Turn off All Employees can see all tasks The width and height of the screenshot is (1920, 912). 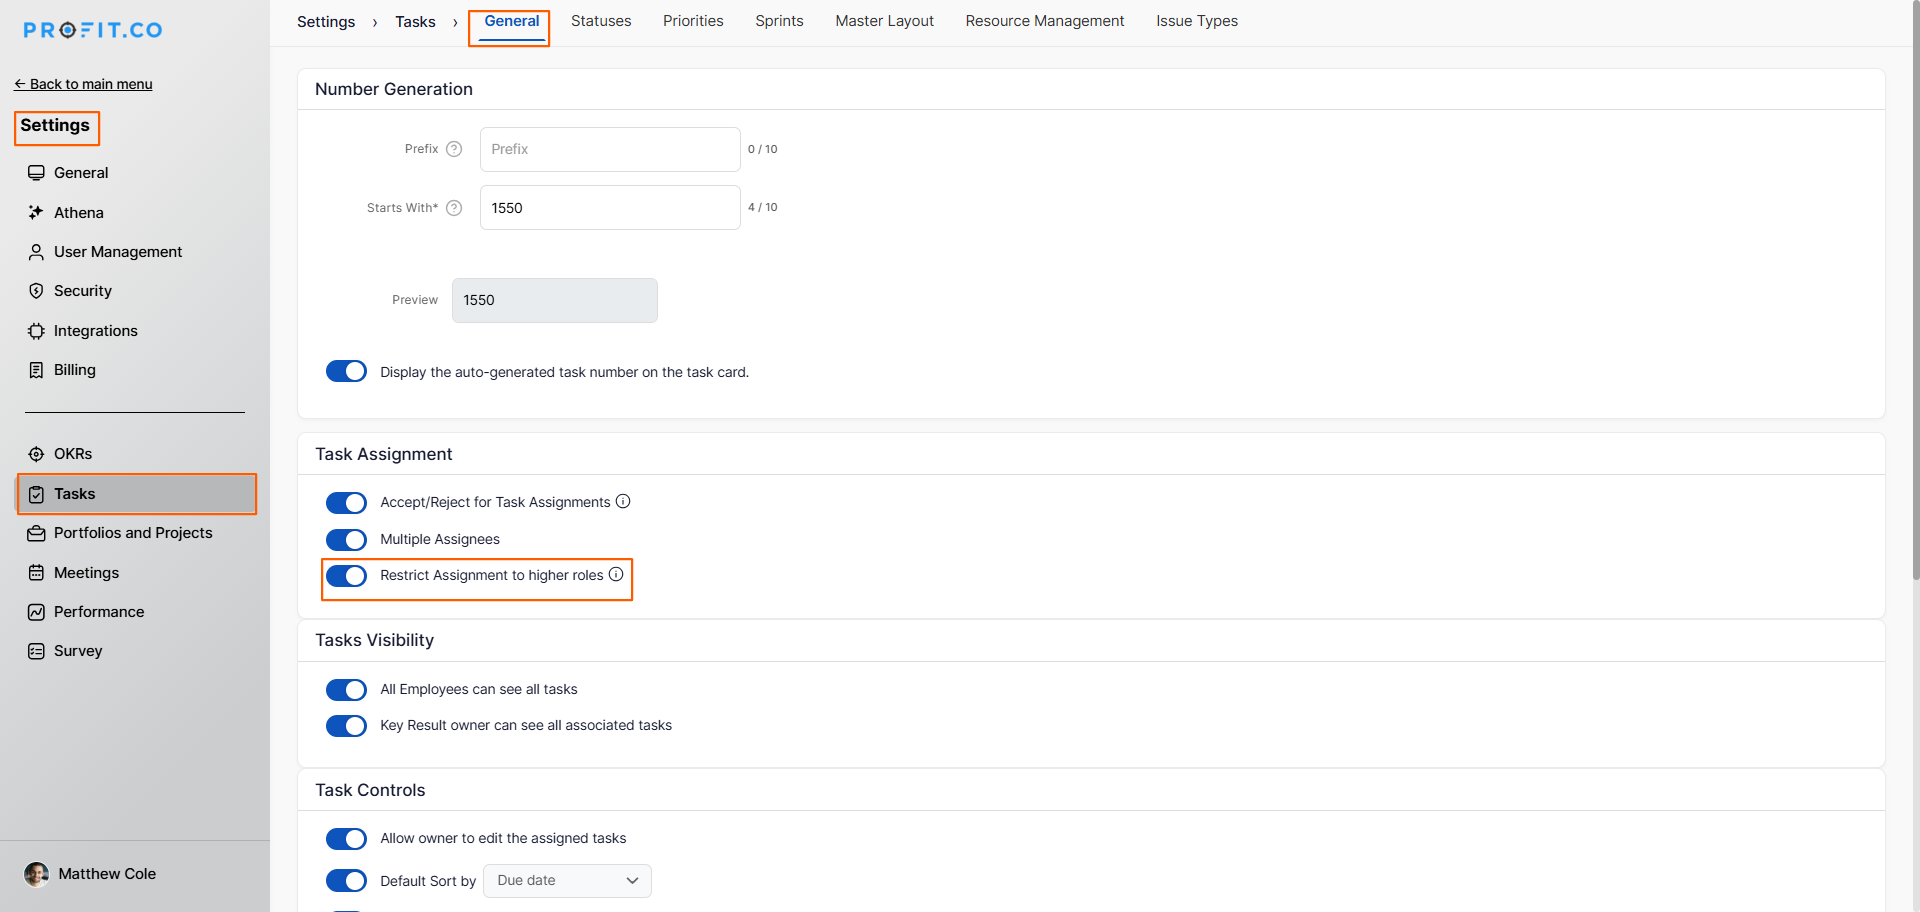tap(346, 690)
